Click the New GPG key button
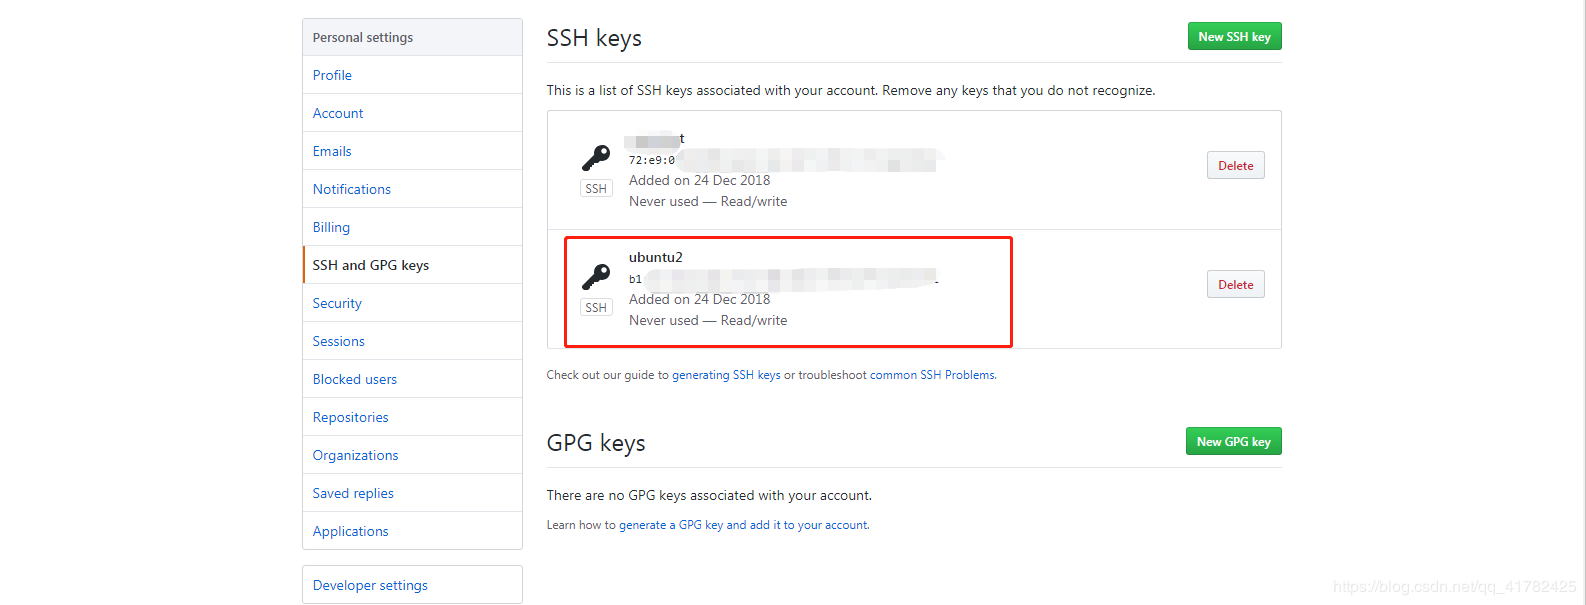The width and height of the screenshot is (1586, 605). coord(1233,442)
